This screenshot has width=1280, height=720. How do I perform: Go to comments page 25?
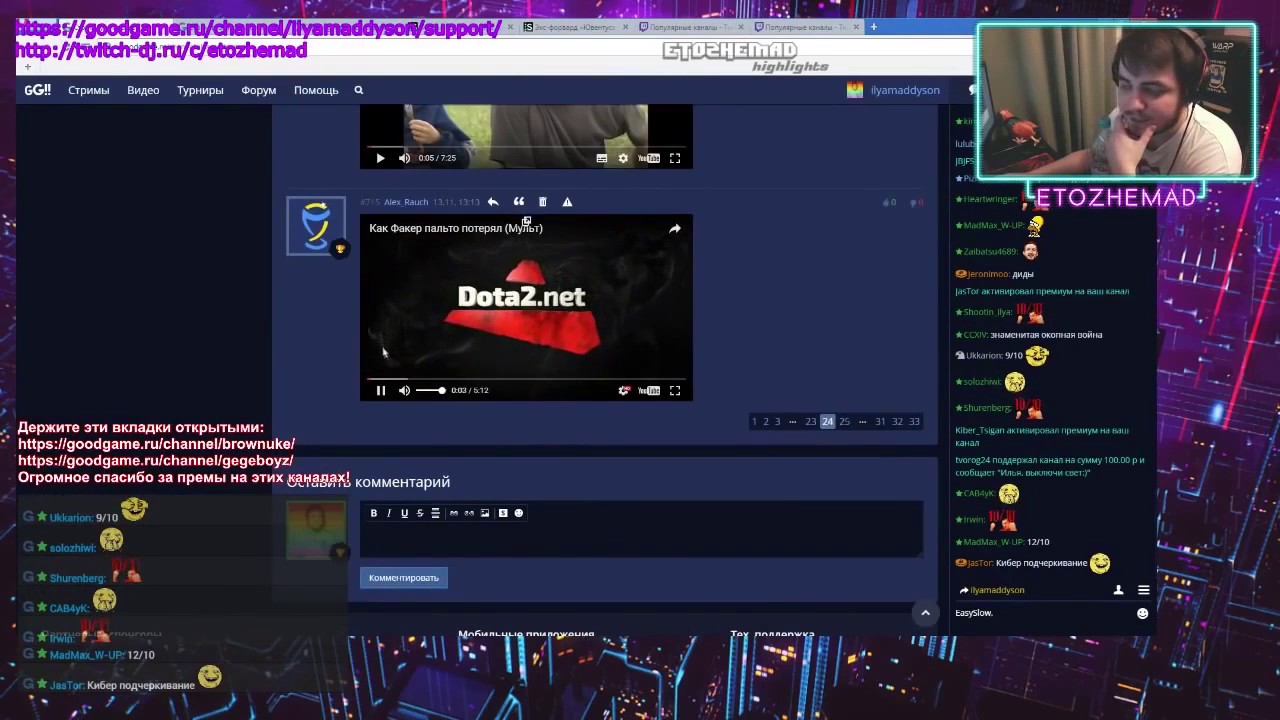point(844,422)
